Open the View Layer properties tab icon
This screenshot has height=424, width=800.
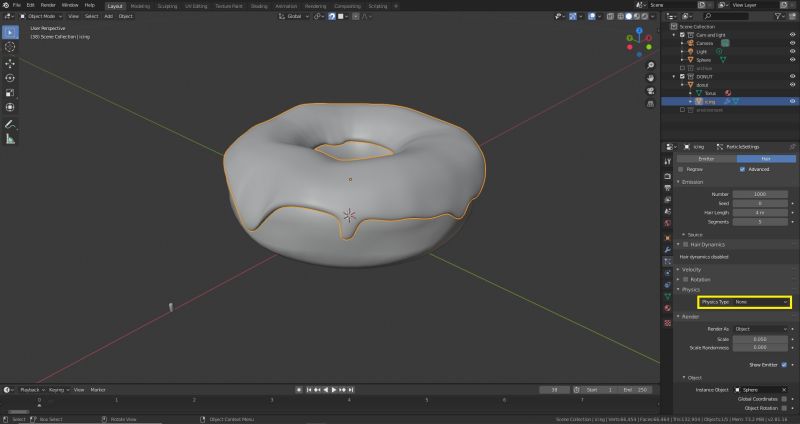(x=667, y=200)
